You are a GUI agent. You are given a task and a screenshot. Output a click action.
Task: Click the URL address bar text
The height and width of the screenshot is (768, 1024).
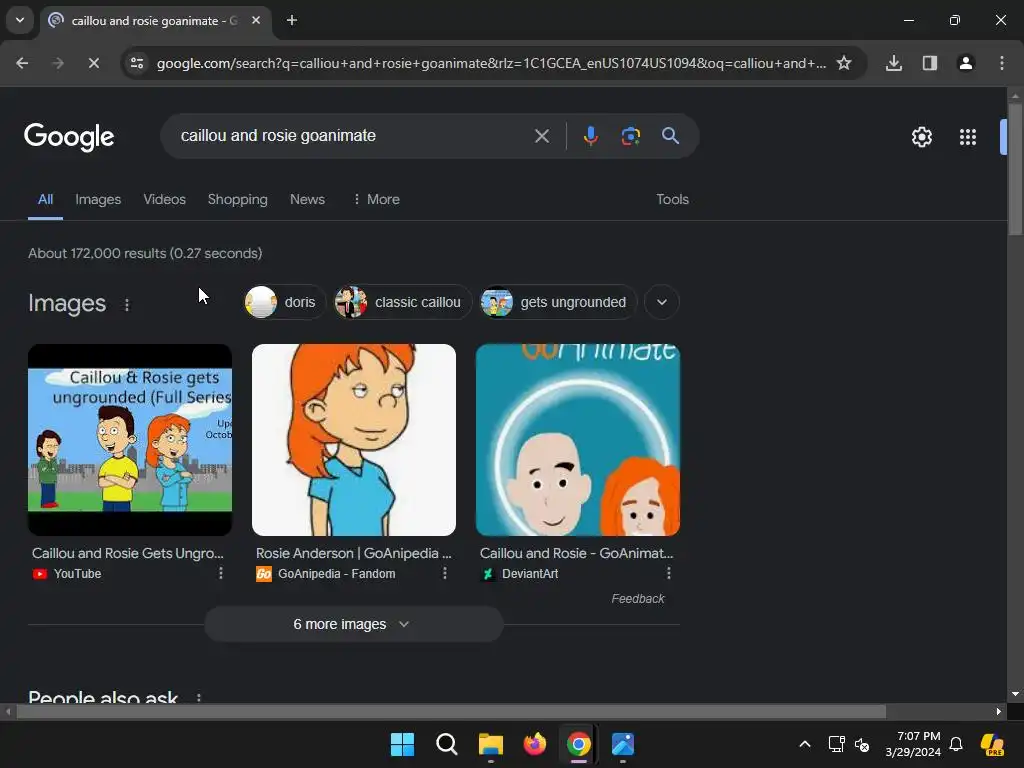[491, 63]
